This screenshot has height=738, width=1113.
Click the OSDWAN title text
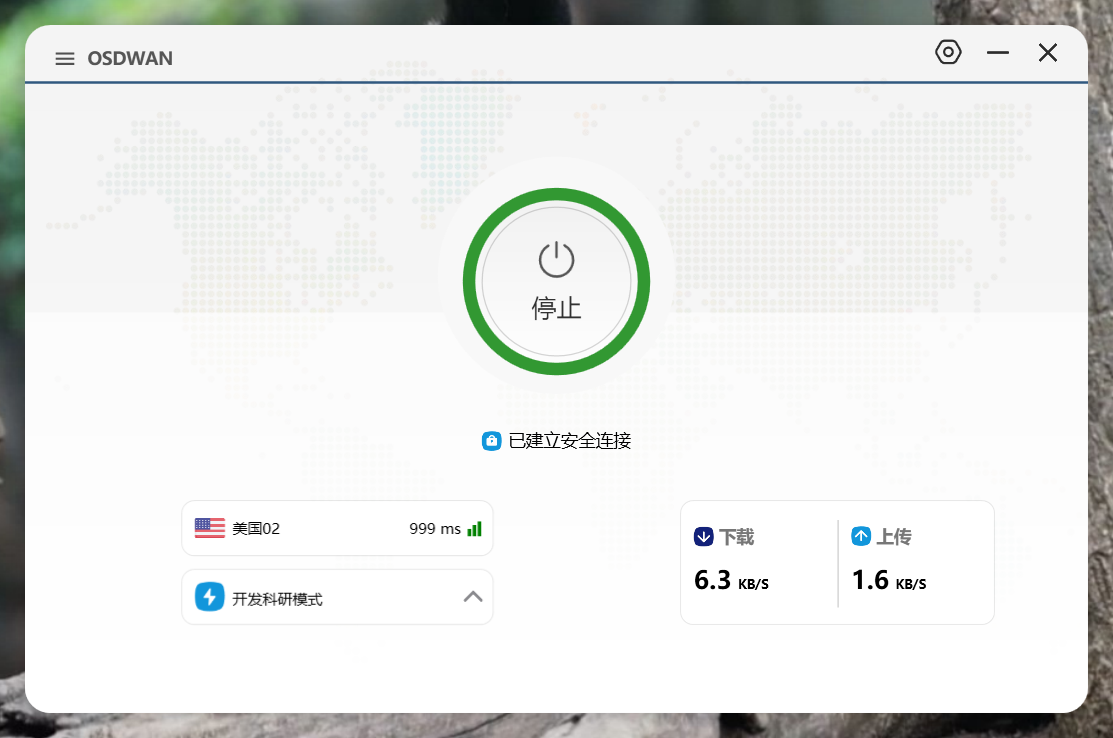point(130,59)
